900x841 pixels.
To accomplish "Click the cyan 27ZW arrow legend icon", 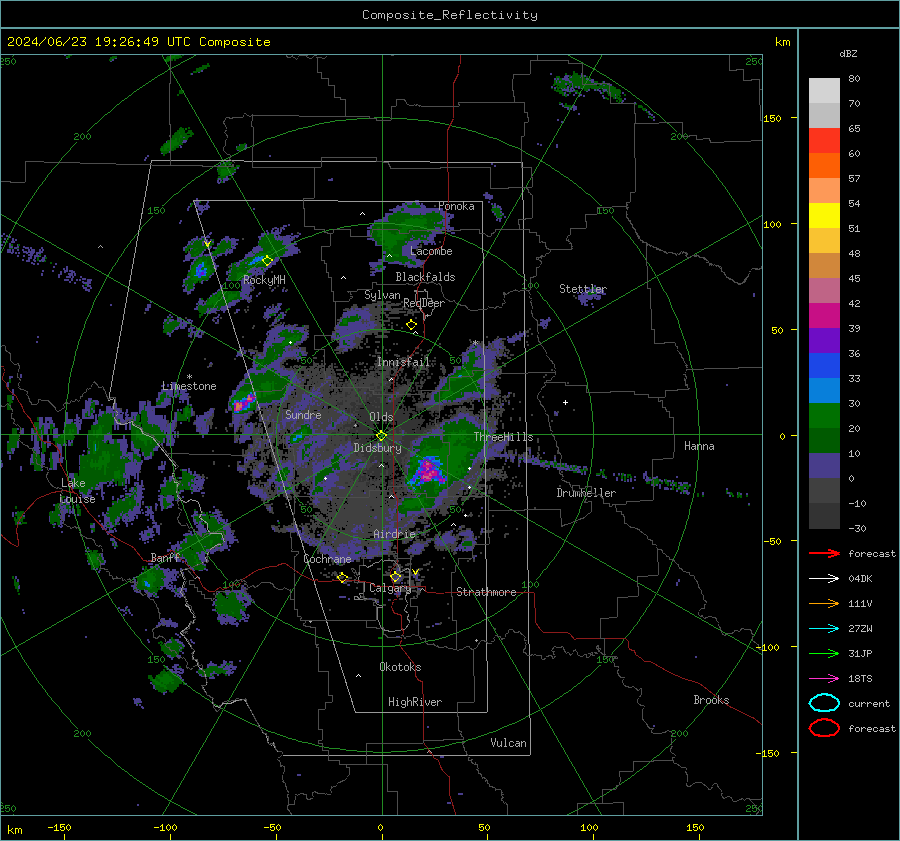I will point(824,629).
